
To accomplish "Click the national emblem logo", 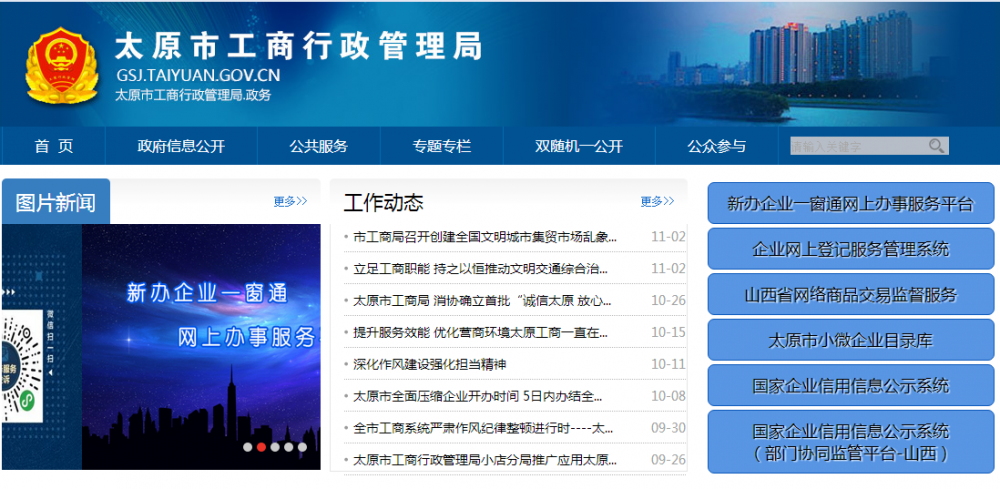I will [60, 65].
